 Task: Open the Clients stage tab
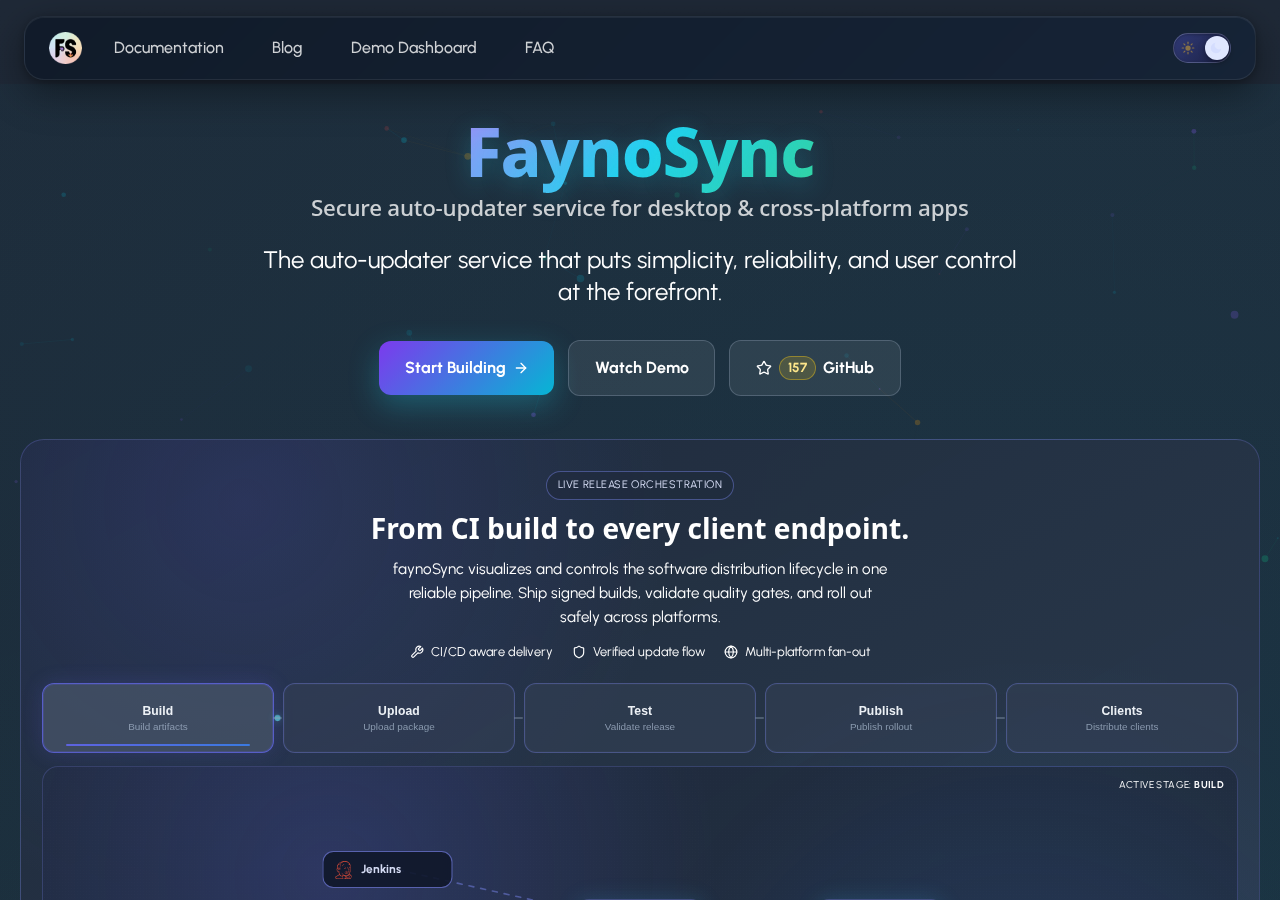[x=1122, y=718]
